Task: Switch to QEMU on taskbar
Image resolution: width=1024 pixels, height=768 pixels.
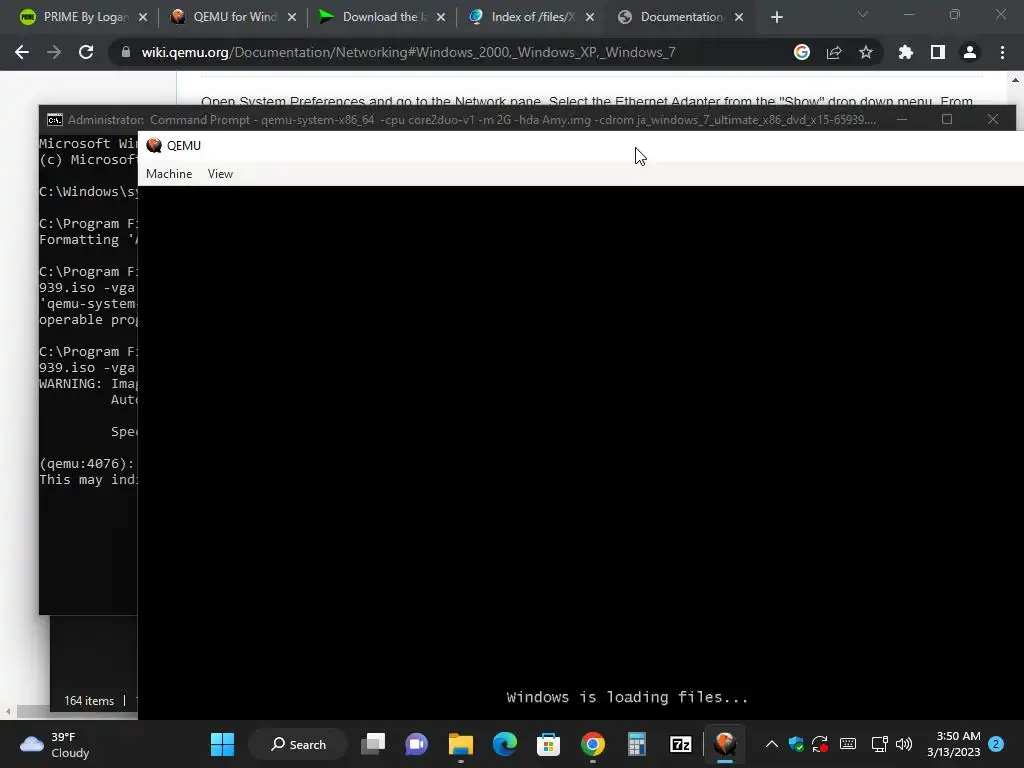Action: 725,744
